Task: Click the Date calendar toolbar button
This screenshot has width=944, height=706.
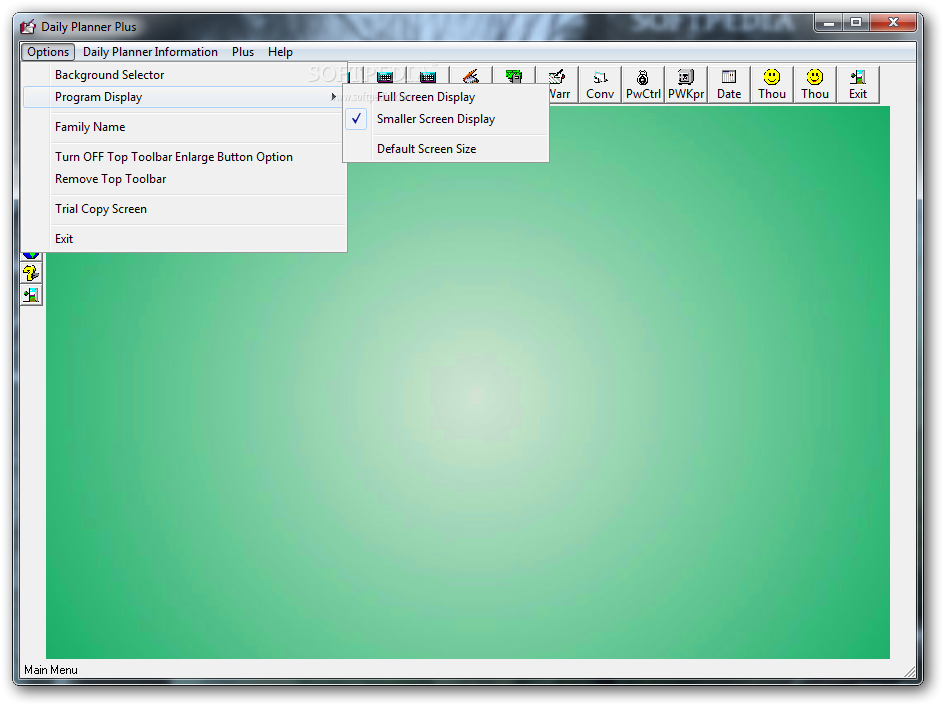Action: pos(728,85)
